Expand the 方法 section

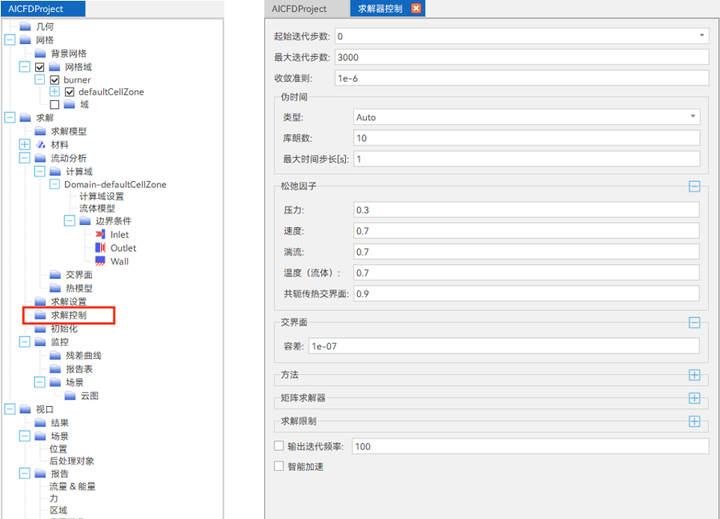pyautogui.click(x=694, y=375)
